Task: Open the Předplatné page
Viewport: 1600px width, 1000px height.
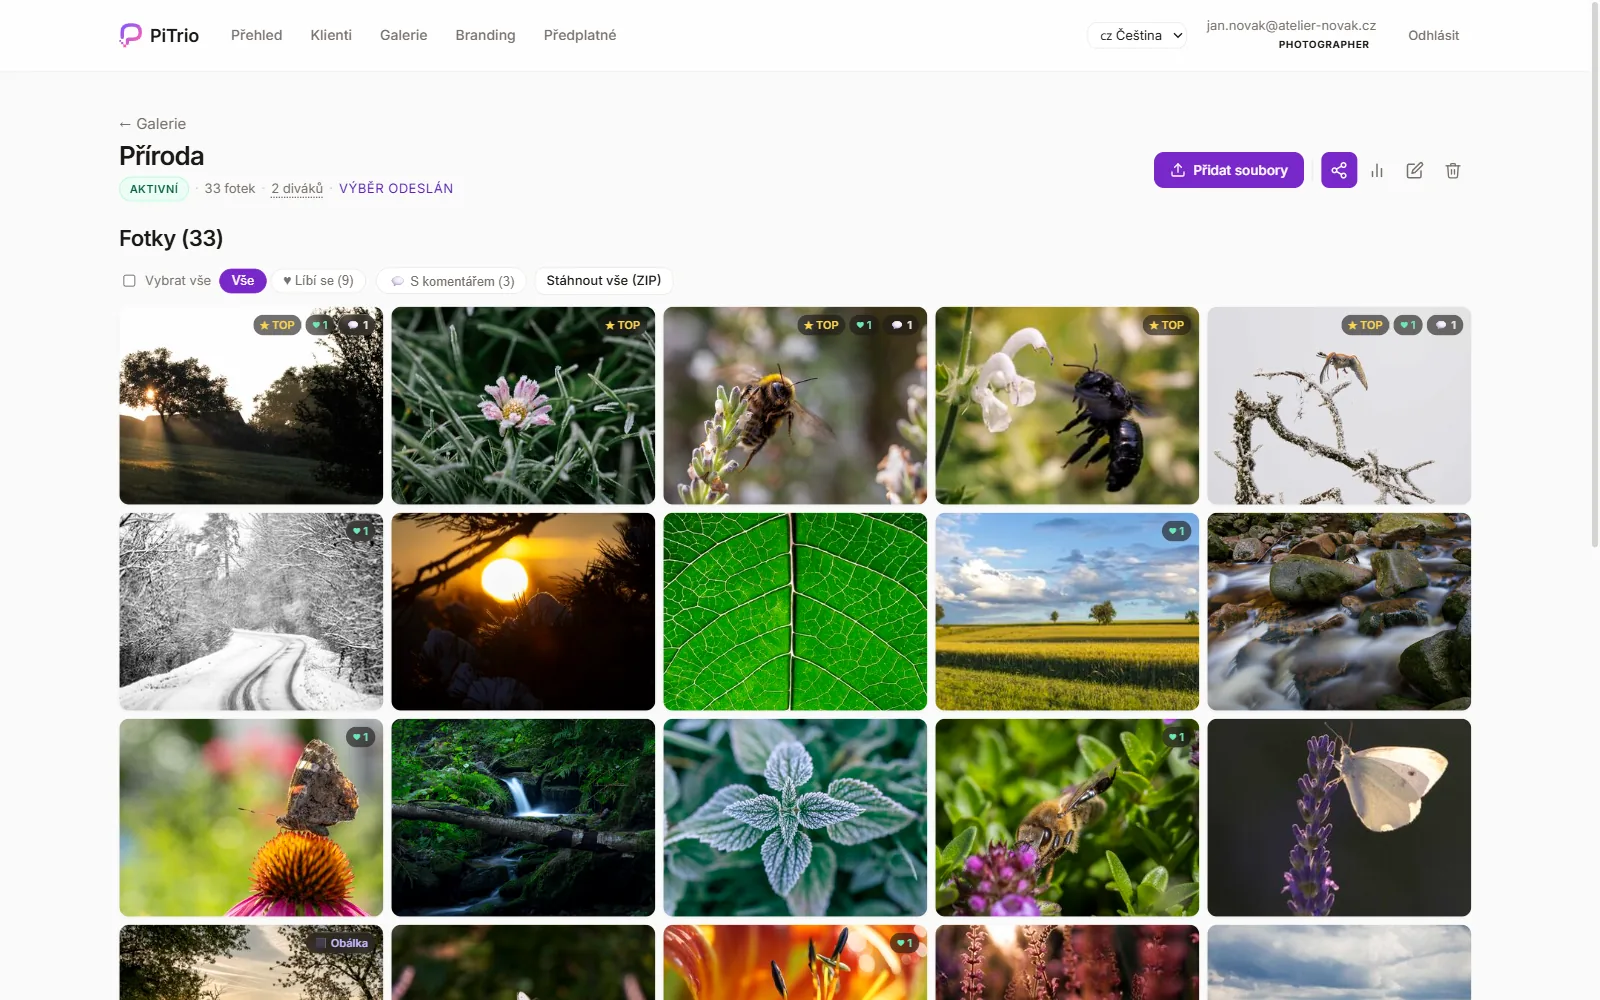Action: click(x=580, y=35)
